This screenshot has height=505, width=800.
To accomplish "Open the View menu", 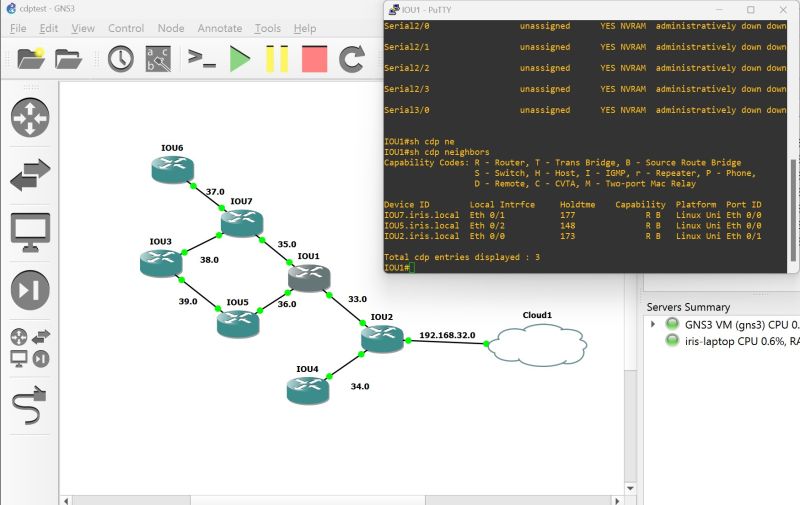I will (x=83, y=29).
